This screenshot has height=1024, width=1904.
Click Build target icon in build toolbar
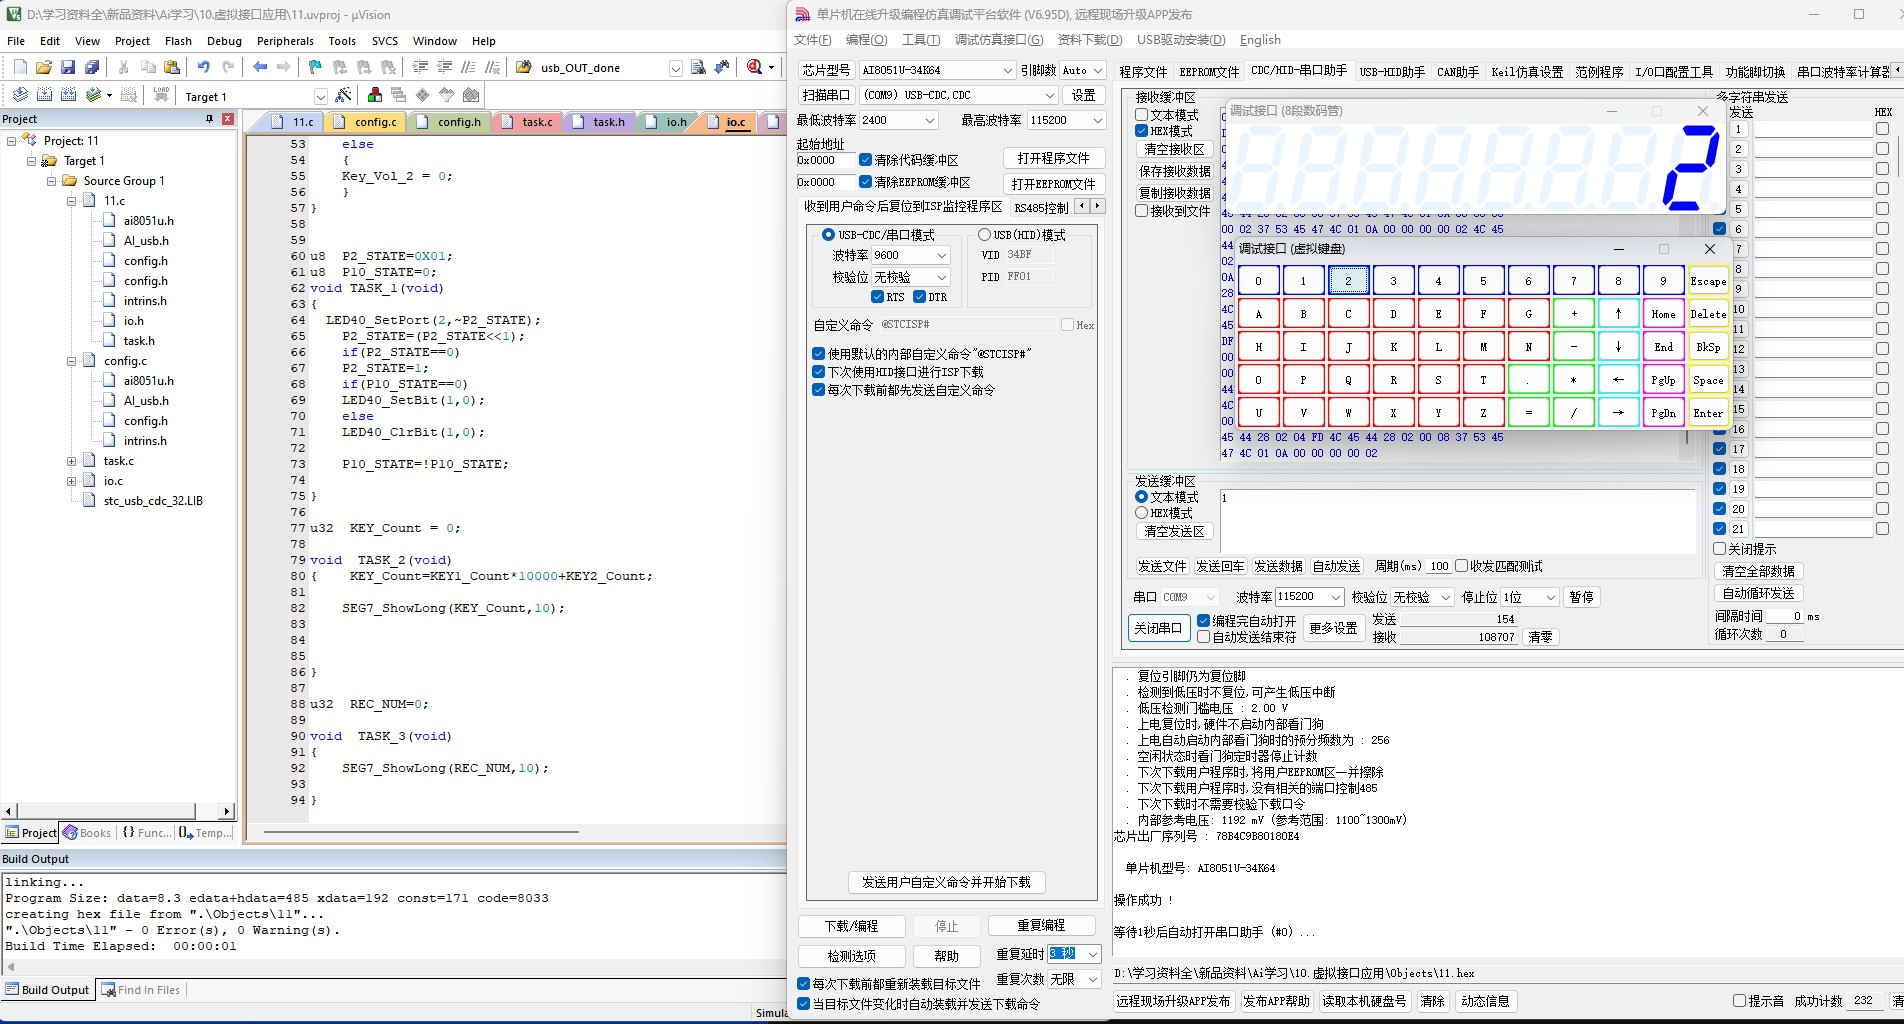44,95
